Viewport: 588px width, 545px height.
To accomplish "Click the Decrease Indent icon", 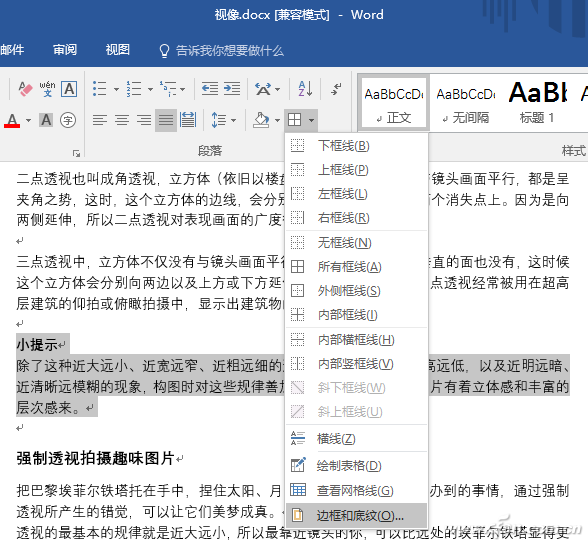I will coord(210,89).
